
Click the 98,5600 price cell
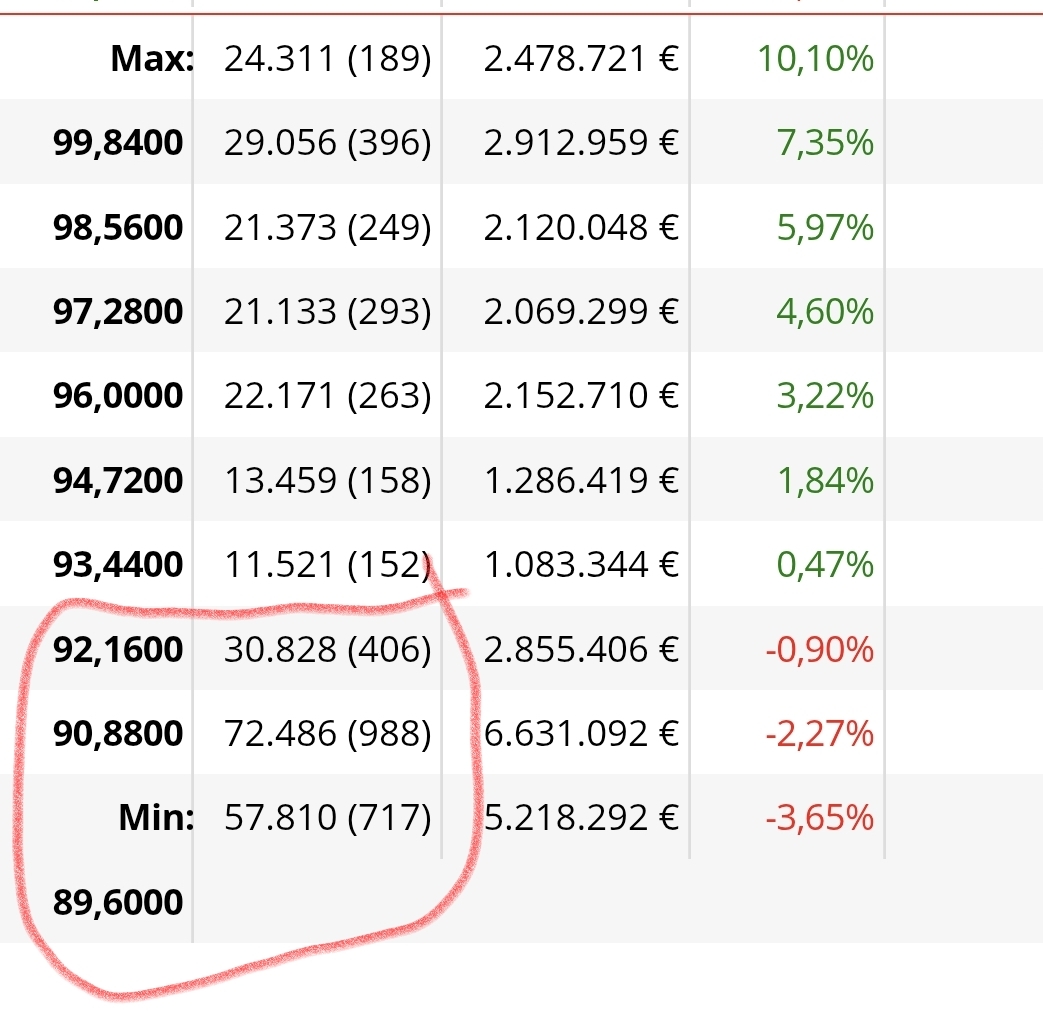[x=118, y=228]
